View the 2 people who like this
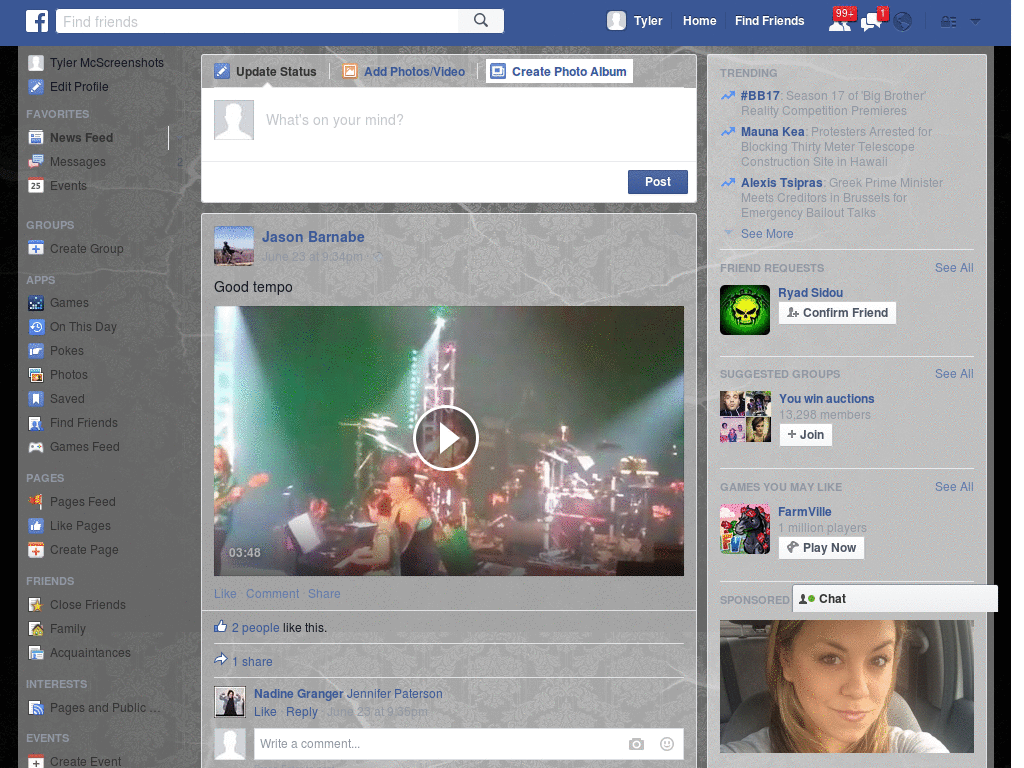Screen dimensions: 1024x768 255,628
